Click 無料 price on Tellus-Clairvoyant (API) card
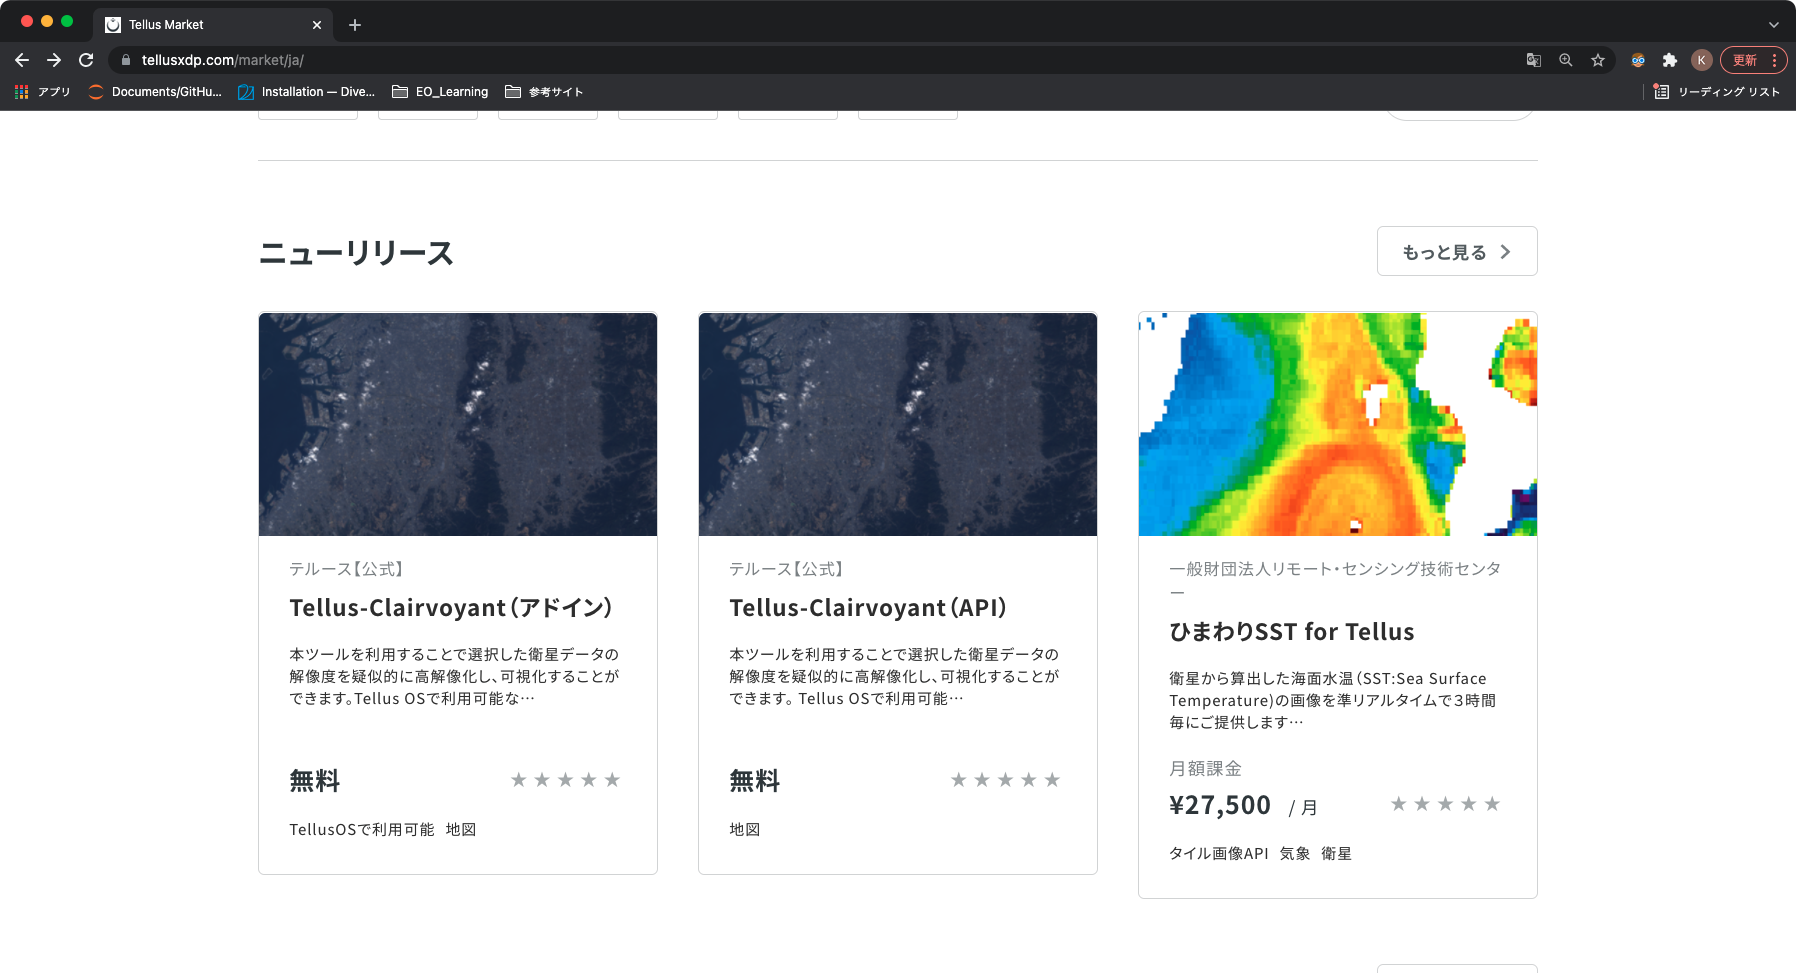The image size is (1796, 973). [755, 781]
